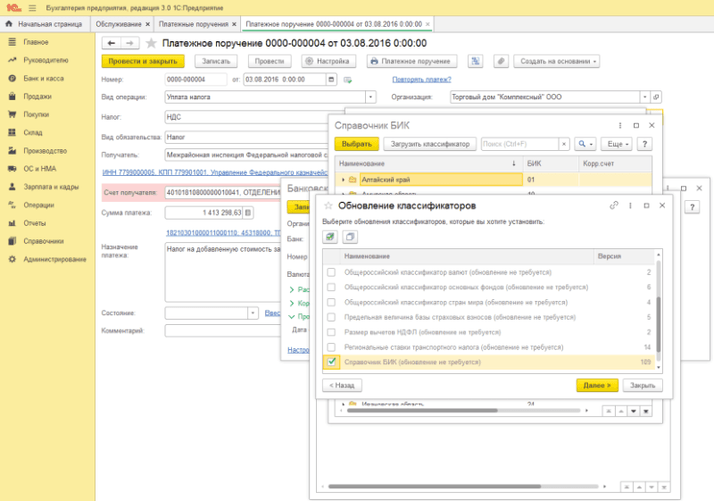The height and width of the screenshot is (501, 714).
Task: Click the Далее > button
Action: click(x=596, y=384)
